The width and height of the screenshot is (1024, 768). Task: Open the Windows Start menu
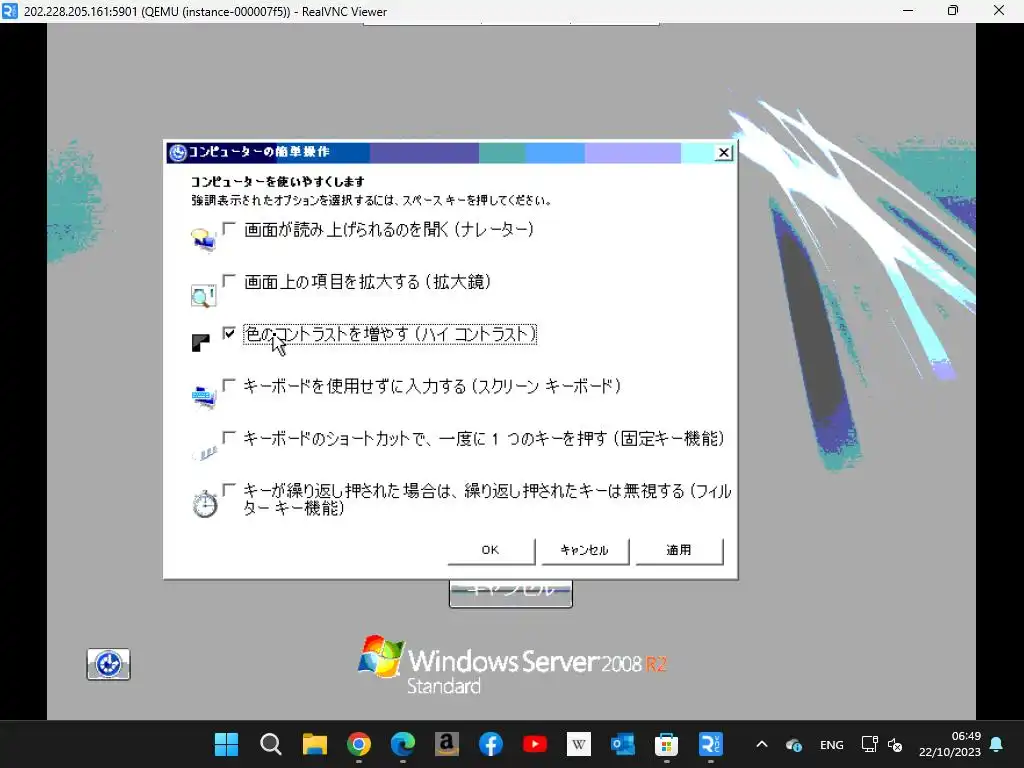click(x=227, y=744)
